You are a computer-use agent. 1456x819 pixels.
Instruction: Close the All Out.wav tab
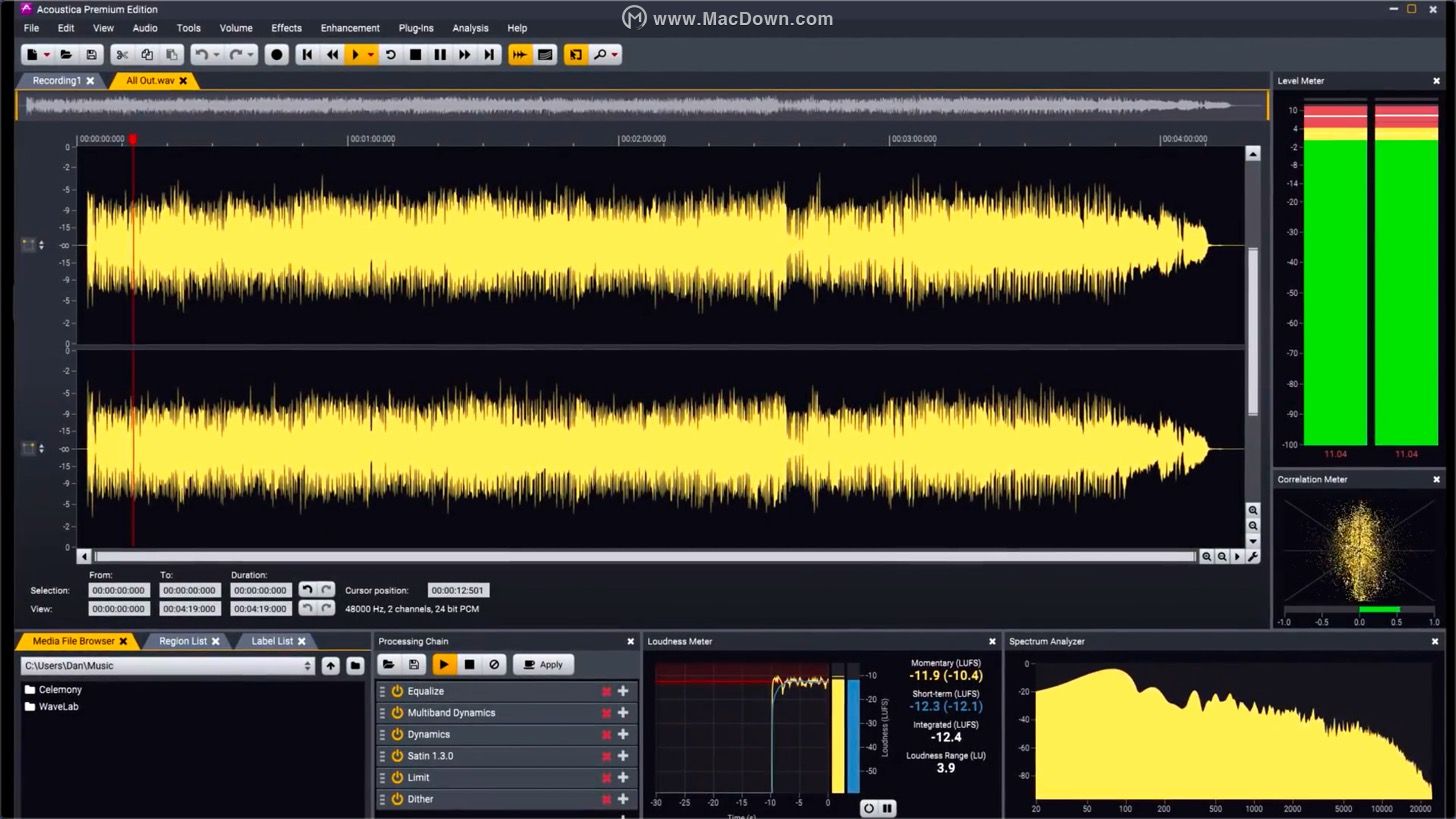pyautogui.click(x=183, y=81)
